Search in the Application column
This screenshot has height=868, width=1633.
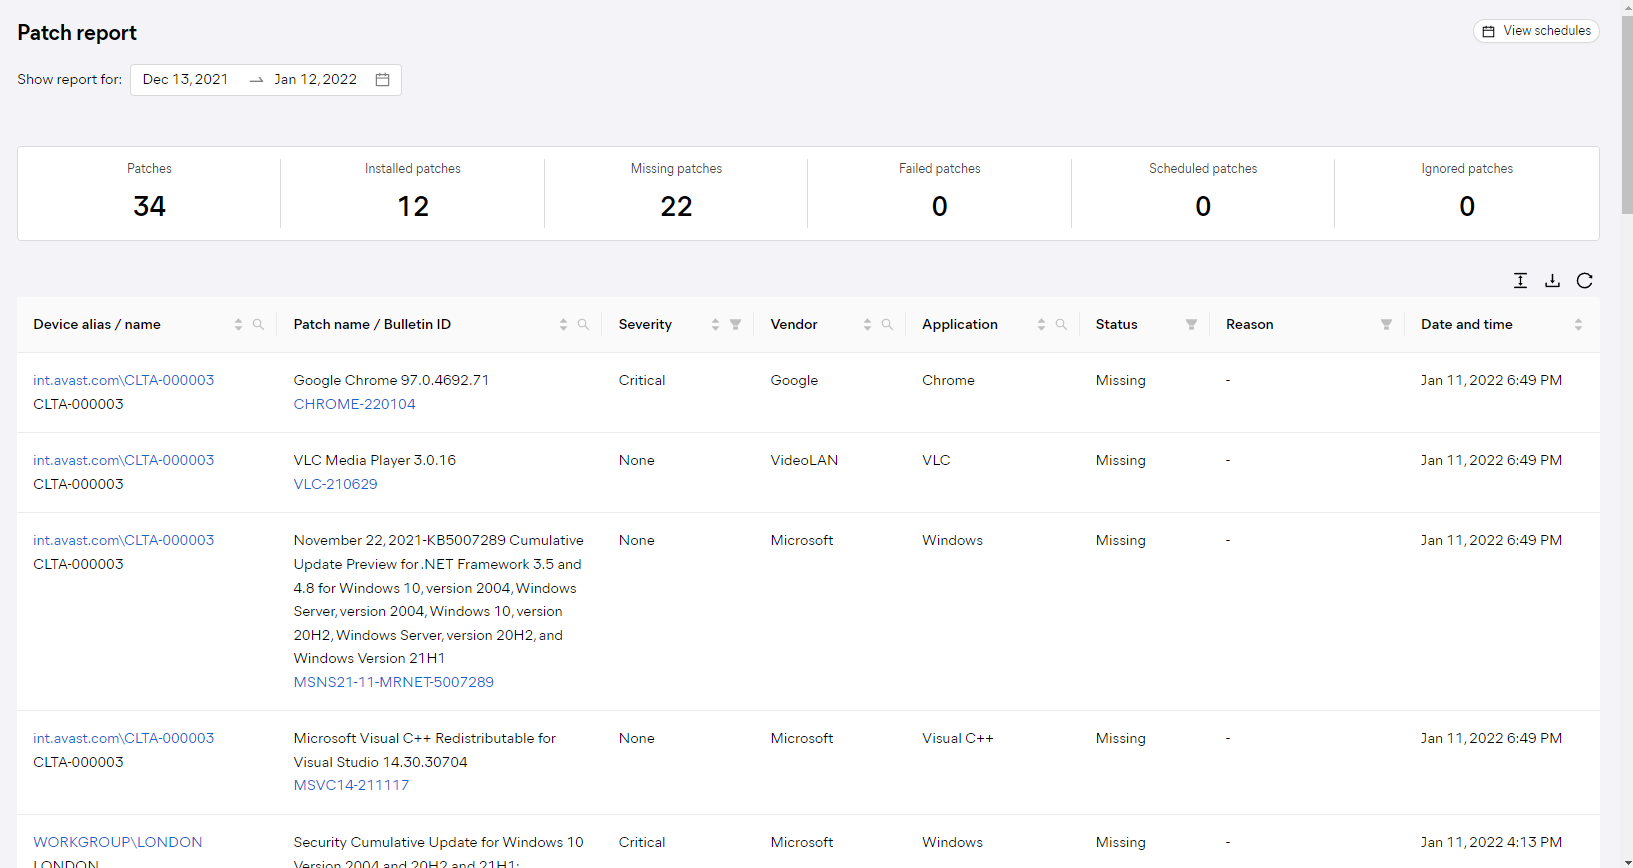(1061, 325)
